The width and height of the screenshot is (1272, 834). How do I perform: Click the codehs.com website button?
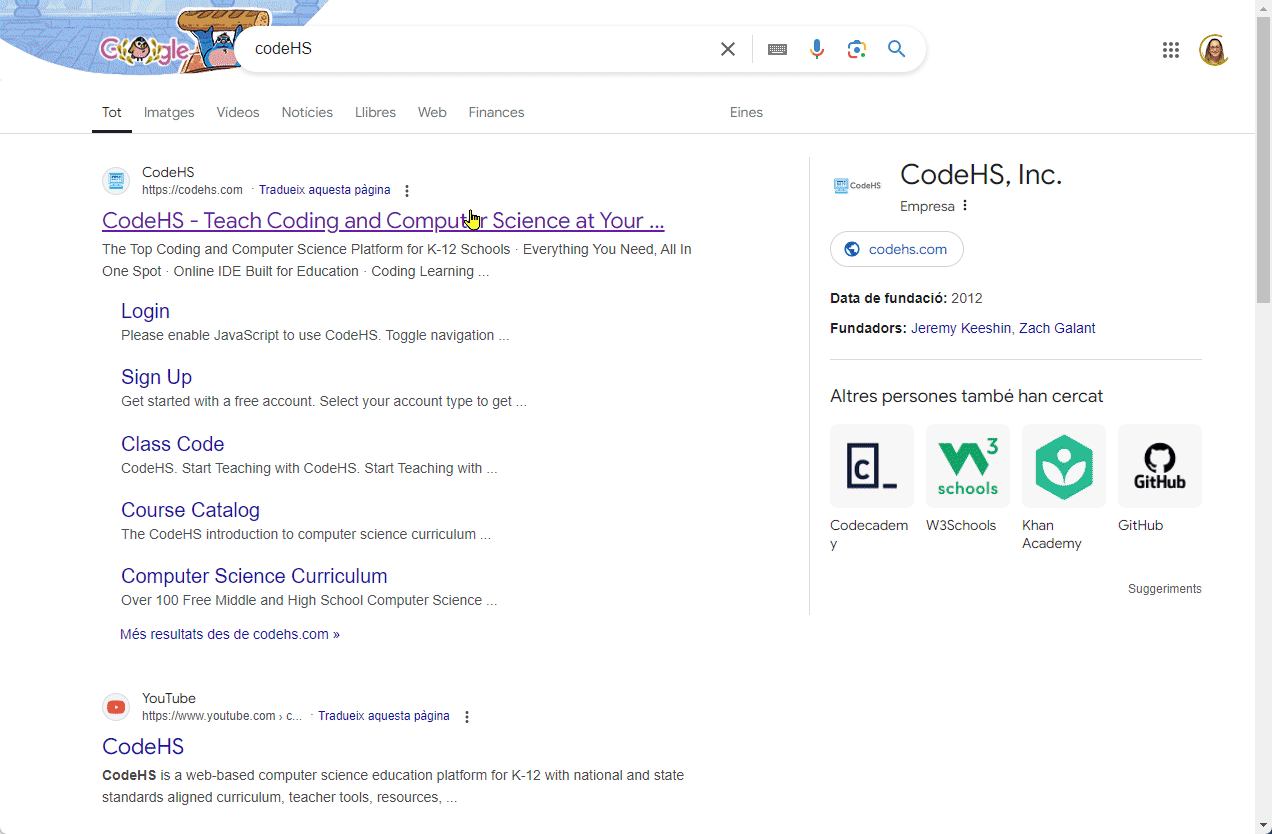click(x=896, y=249)
